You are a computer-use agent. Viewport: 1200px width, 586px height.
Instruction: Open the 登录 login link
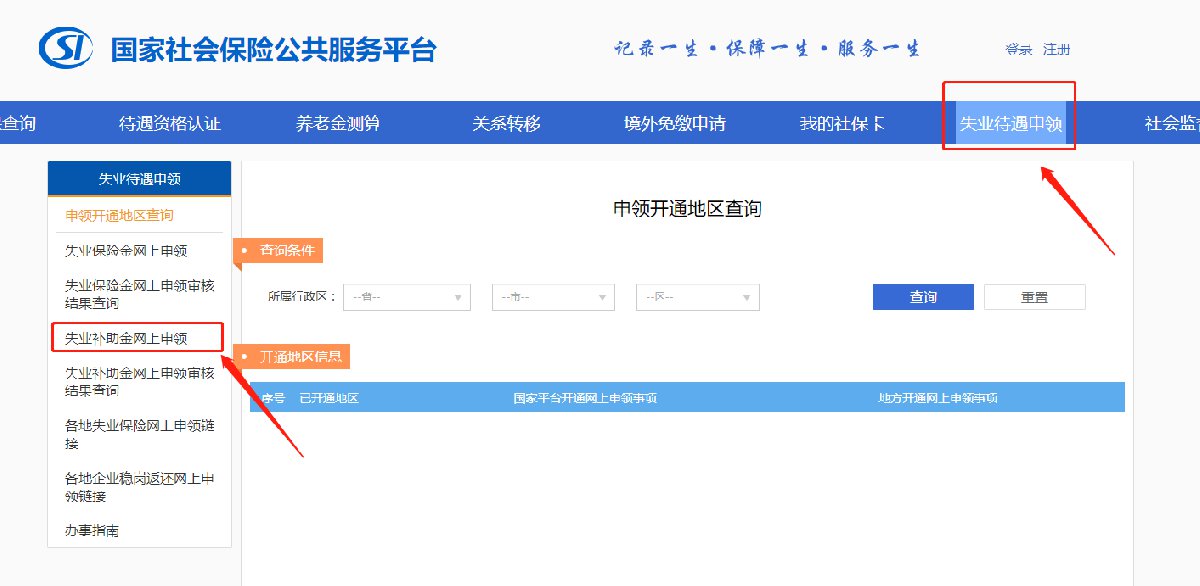click(x=1018, y=49)
